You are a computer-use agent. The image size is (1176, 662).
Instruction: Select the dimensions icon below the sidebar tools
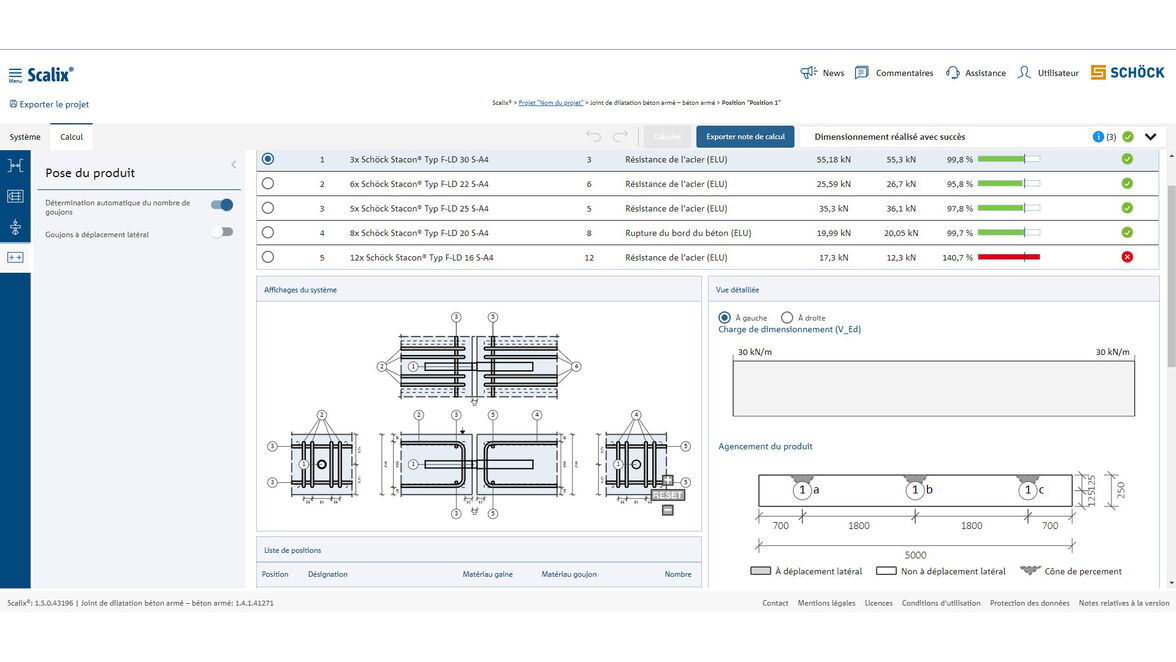(x=15, y=257)
